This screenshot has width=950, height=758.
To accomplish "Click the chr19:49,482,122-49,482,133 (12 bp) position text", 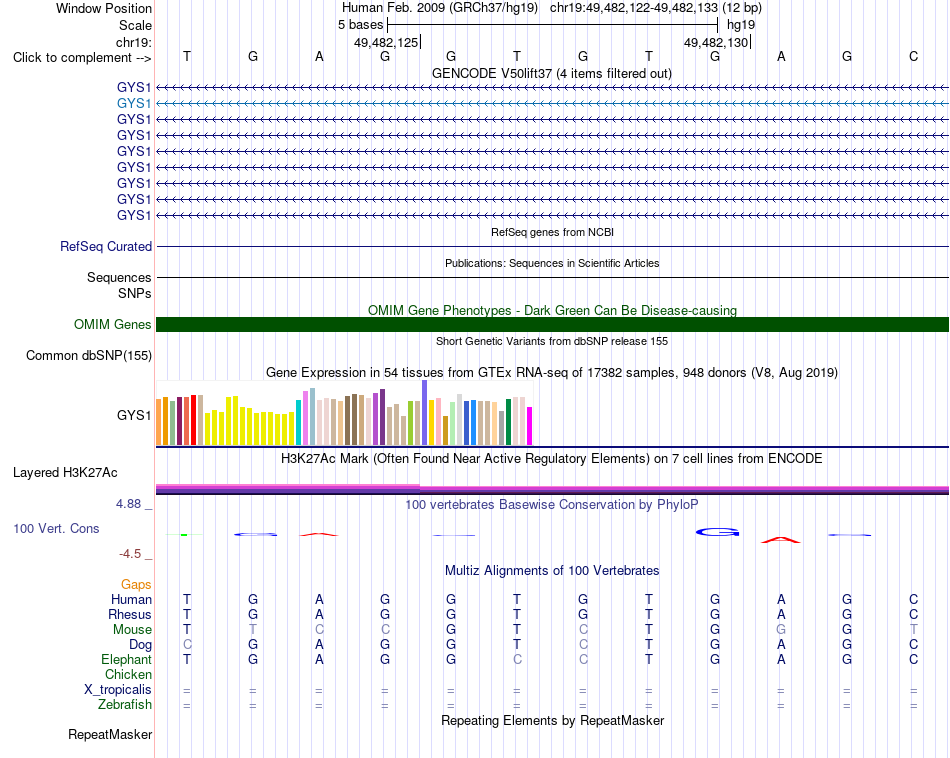I will [x=656, y=8].
